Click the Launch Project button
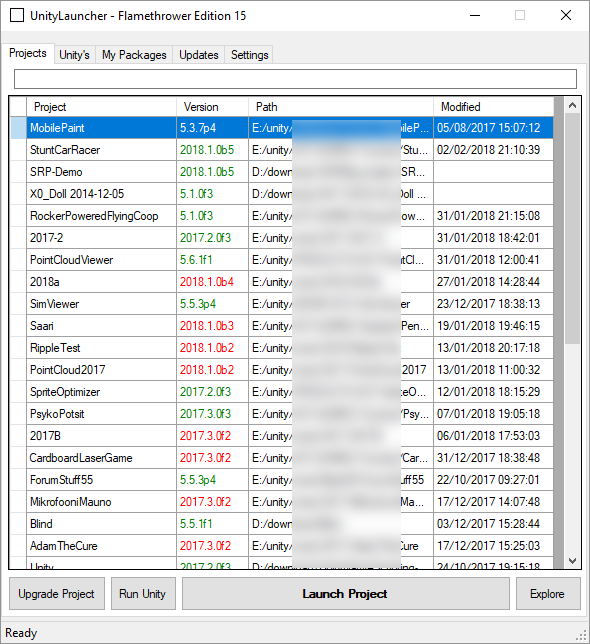This screenshot has width=590, height=644. (x=346, y=593)
